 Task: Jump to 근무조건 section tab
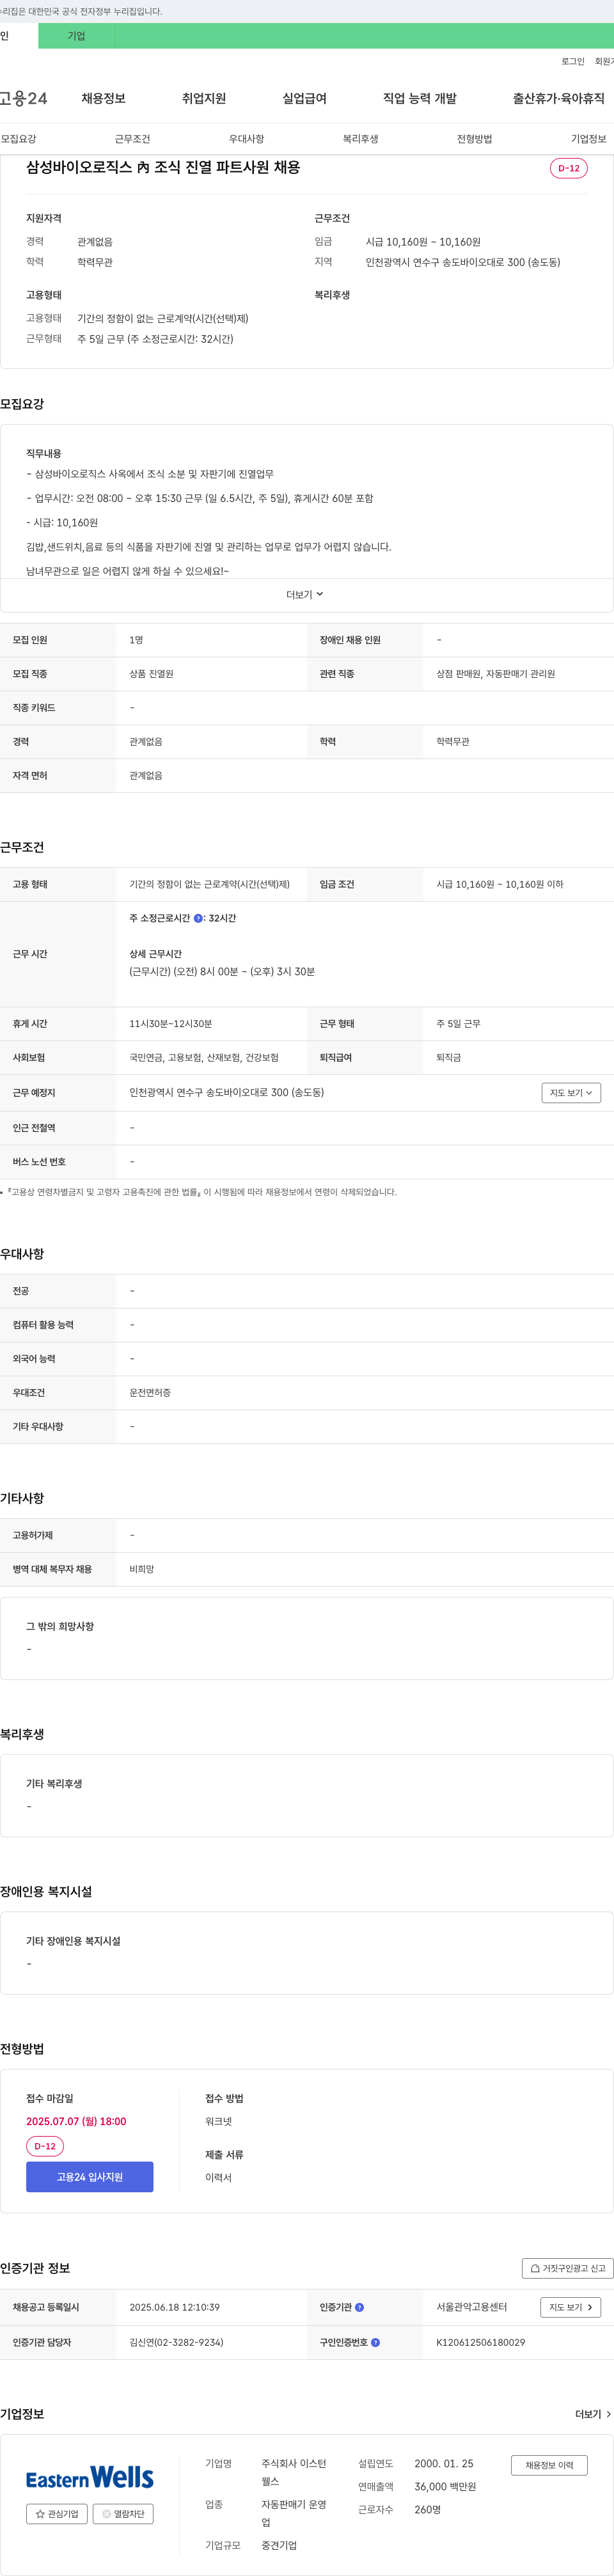132,139
